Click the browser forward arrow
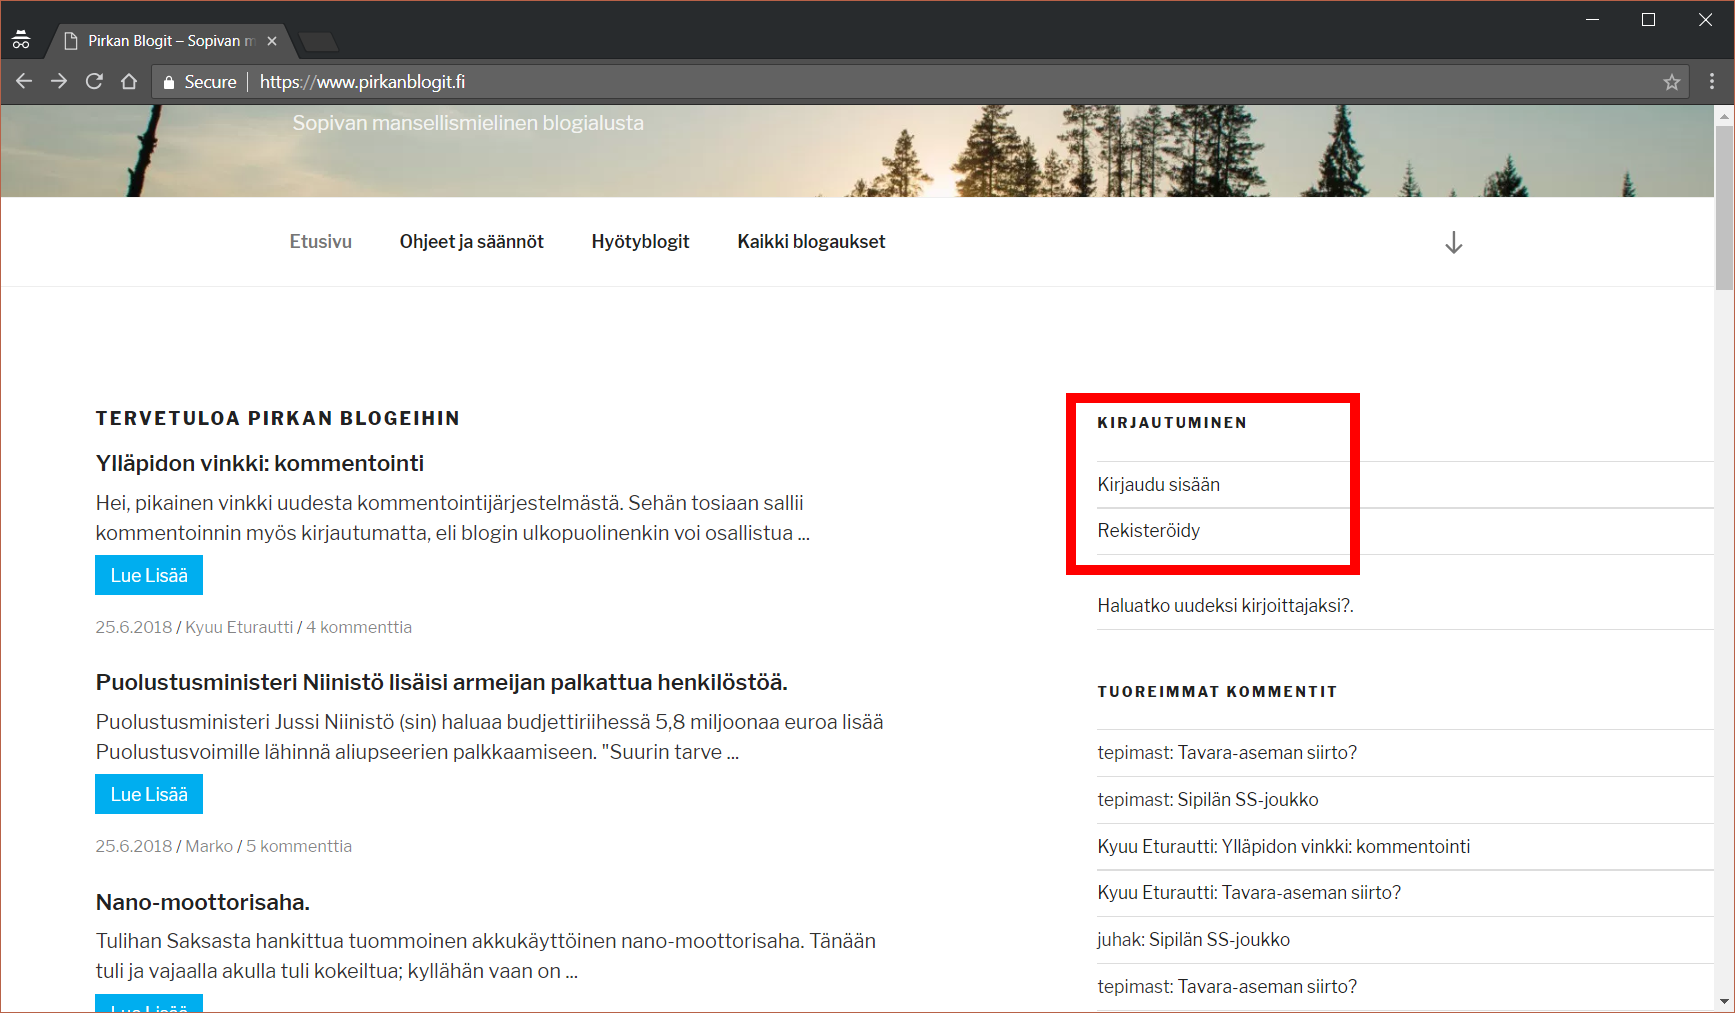1735x1013 pixels. click(59, 82)
